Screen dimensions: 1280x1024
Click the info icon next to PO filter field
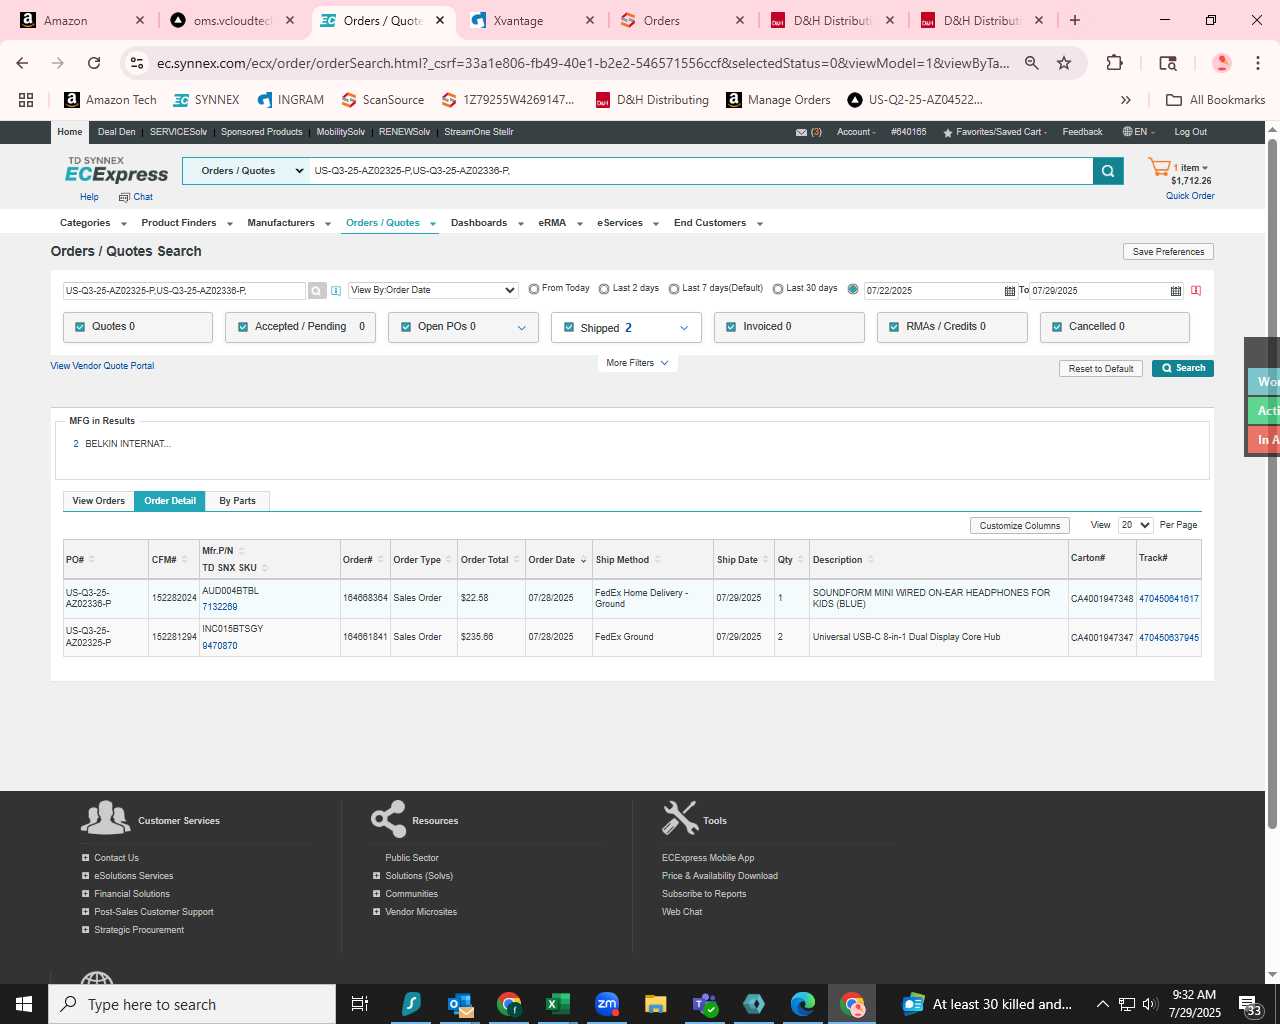[x=336, y=291]
